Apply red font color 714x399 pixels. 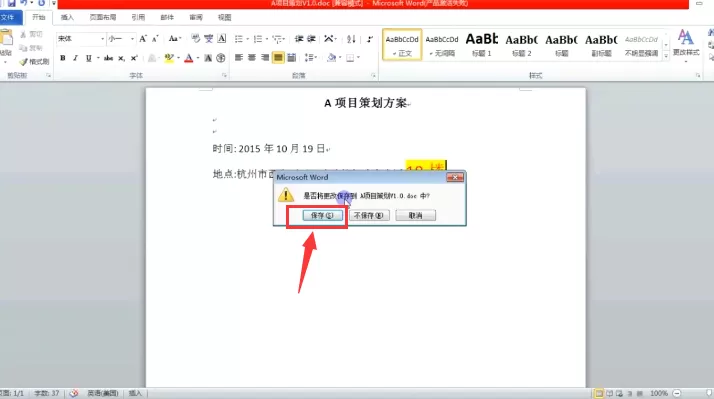tap(189, 58)
